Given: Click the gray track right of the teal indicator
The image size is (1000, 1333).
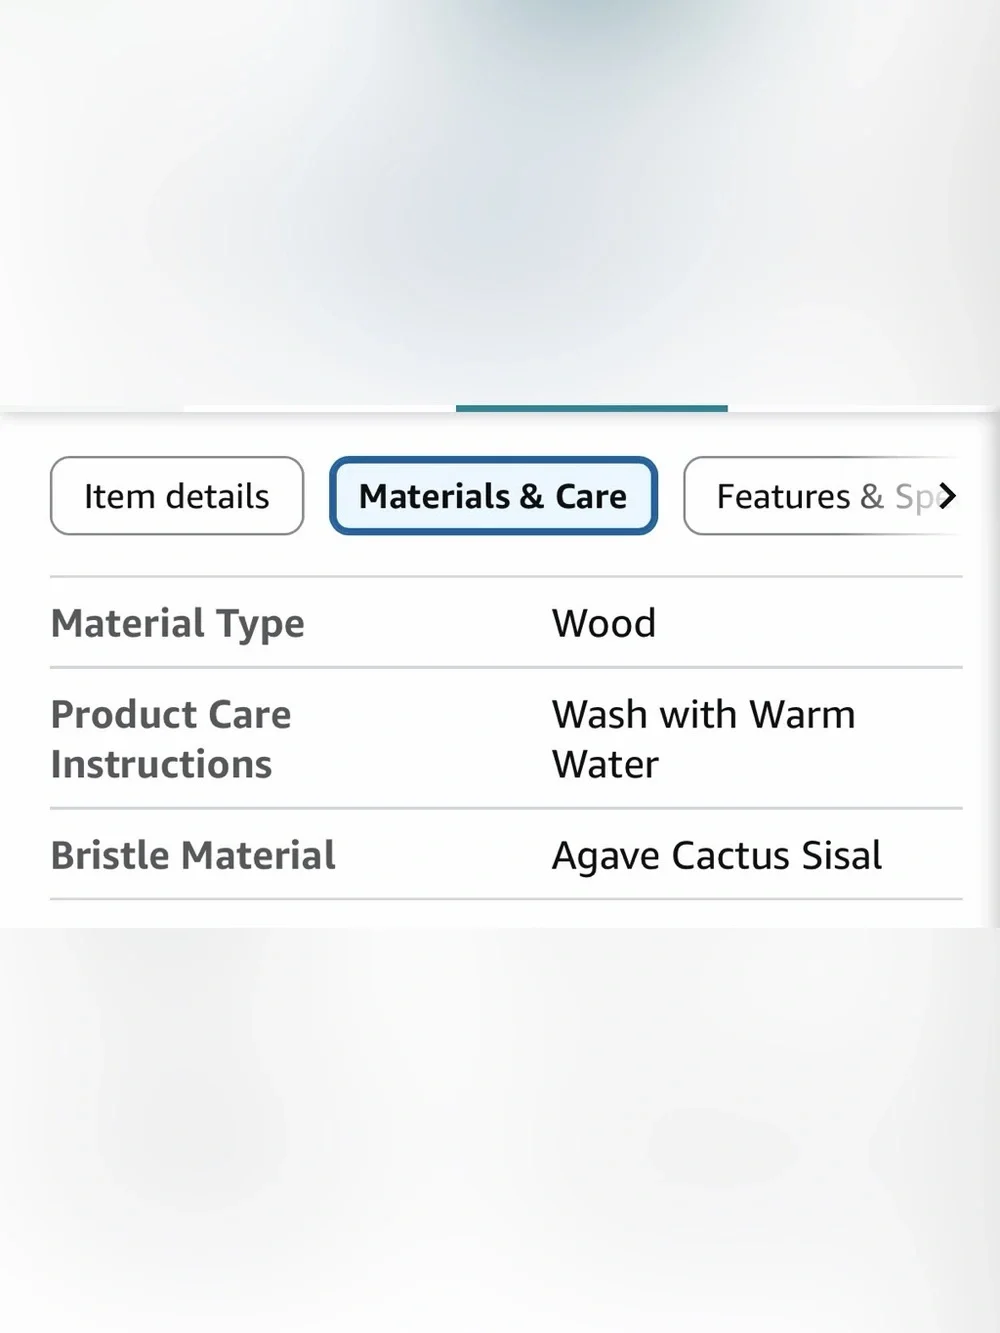Looking at the screenshot, I should pos(863,408).
